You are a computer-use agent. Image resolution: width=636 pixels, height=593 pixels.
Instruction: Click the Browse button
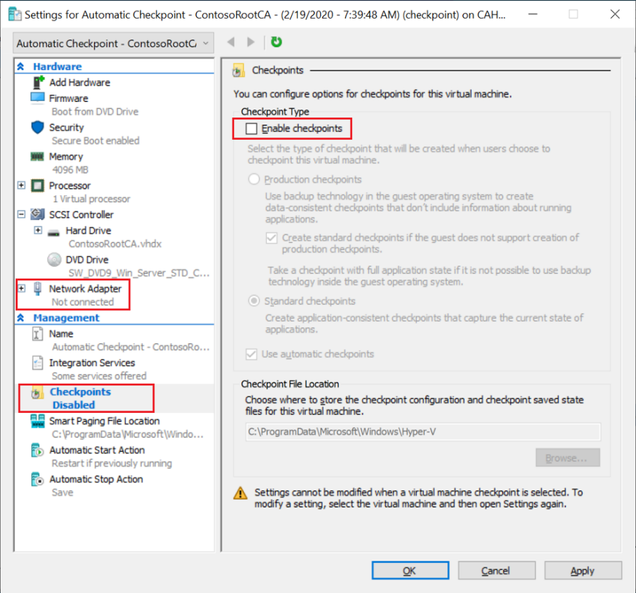(x=567, y=458)
